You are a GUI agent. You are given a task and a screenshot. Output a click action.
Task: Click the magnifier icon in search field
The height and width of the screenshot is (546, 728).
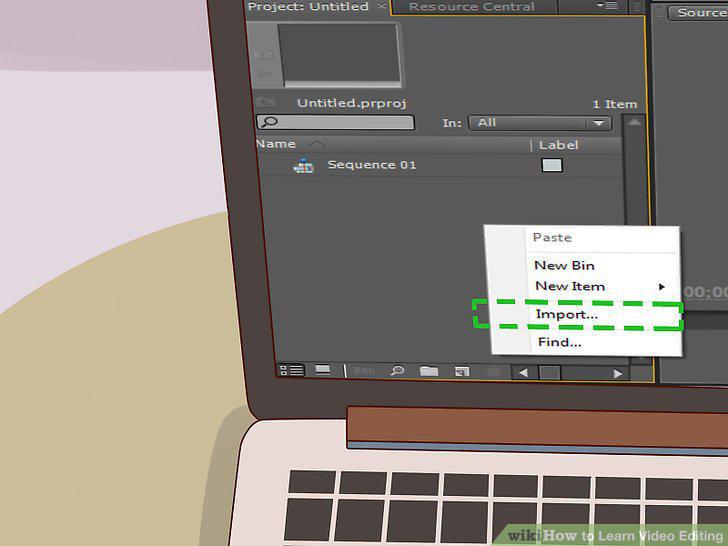[x=269, y=122]
